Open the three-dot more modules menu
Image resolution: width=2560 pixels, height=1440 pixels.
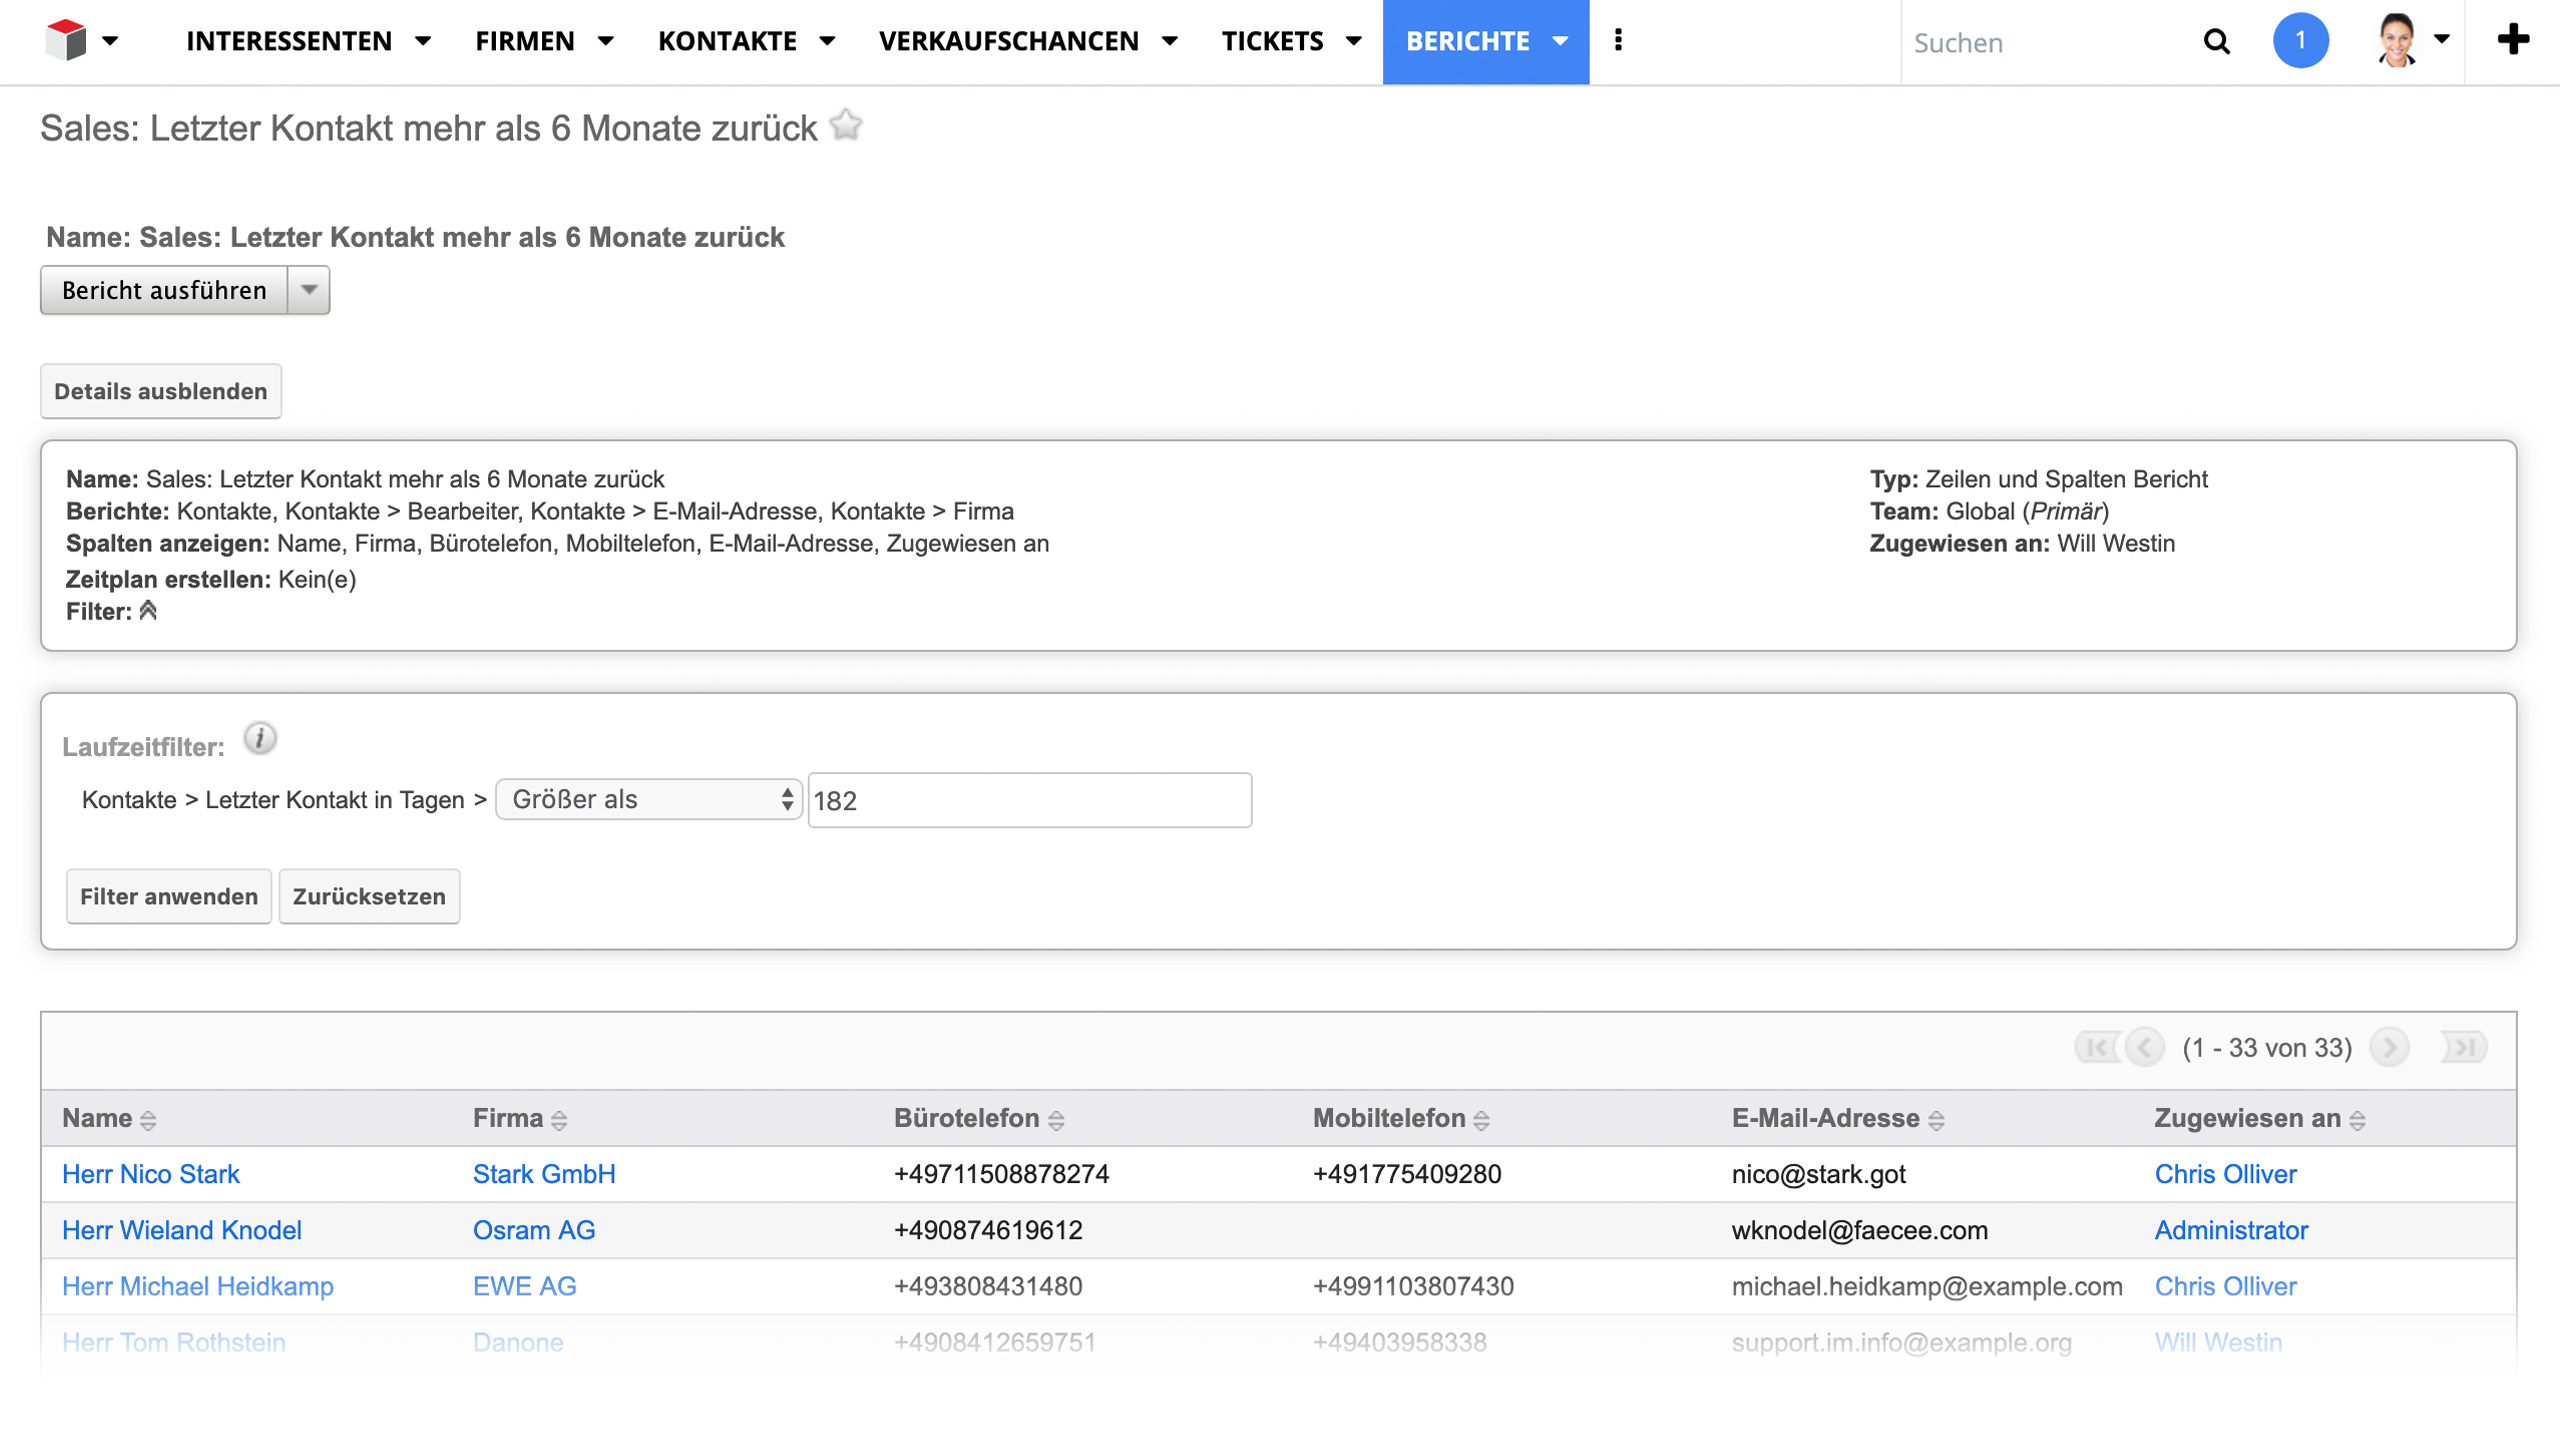pos(1618,41)
